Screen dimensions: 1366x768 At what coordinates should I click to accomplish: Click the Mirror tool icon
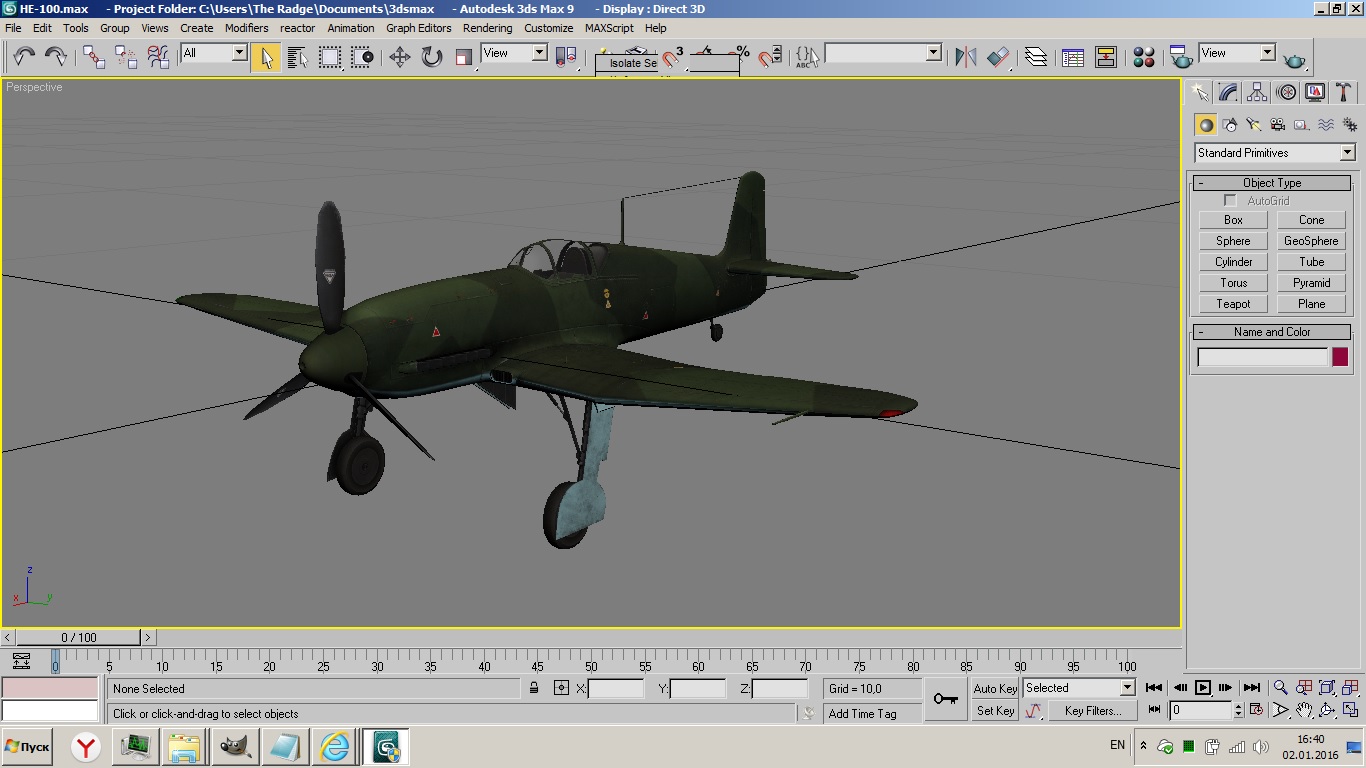coord(965,57)
